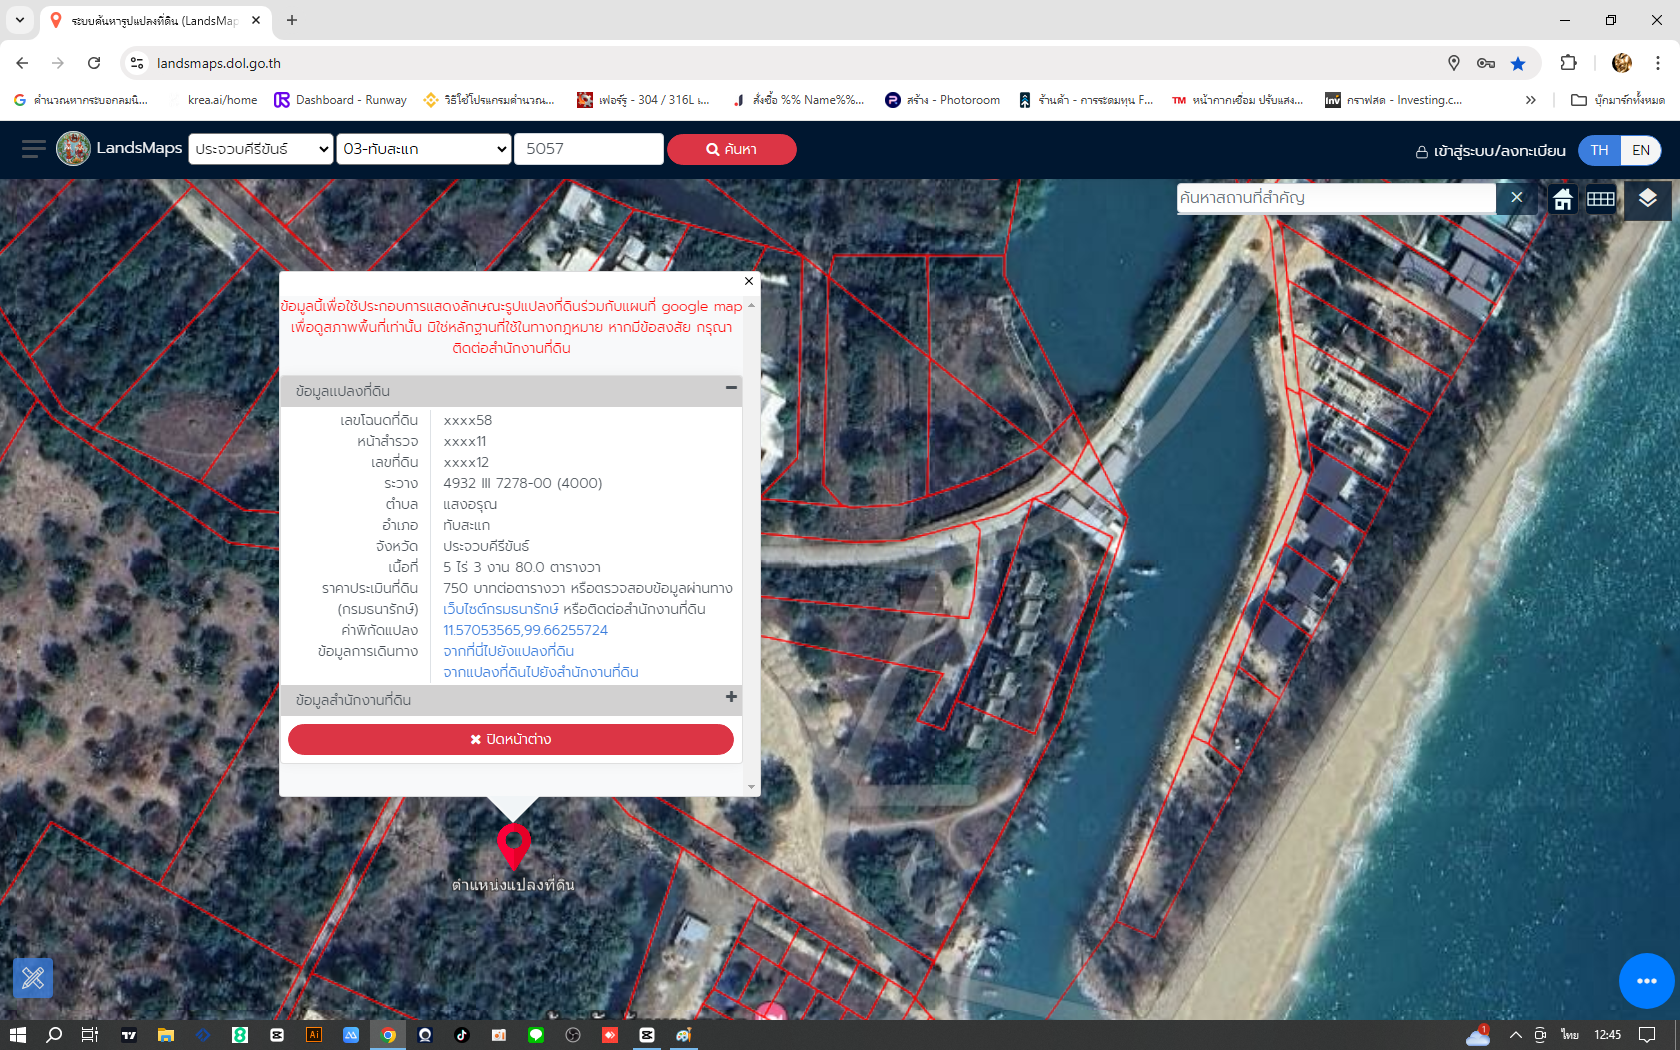Click the red parcel location pin
Viewport: 1680px width, 1050px height.
point(513,846)
